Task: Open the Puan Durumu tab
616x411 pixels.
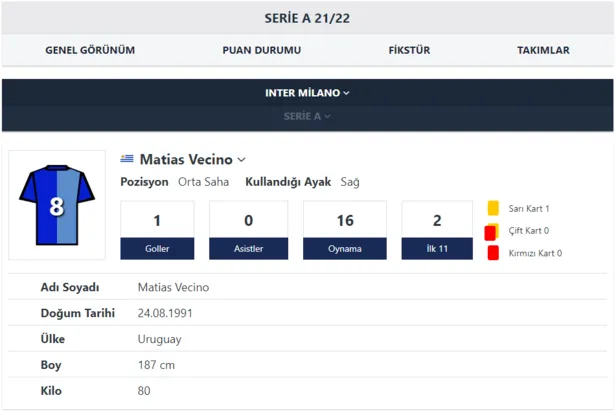Action: pyautogui.click(x=262, y=50)
